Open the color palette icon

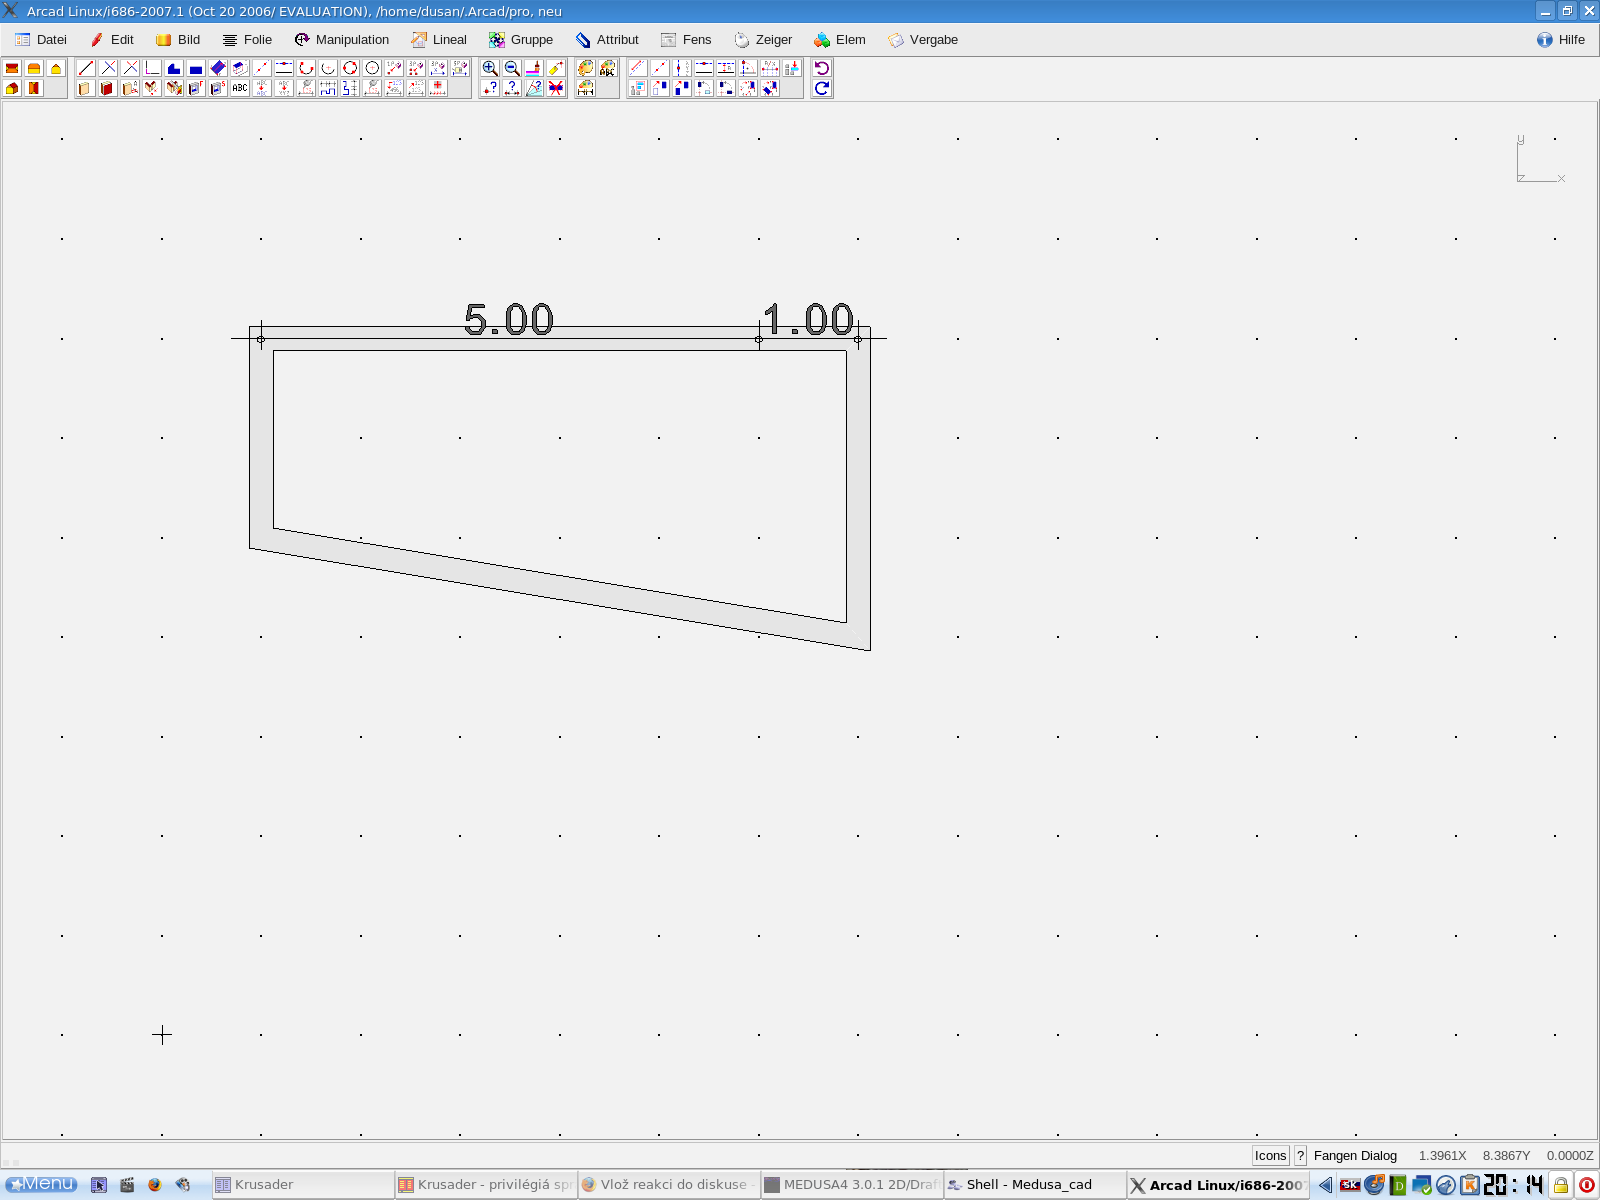(x=586, y=68)
